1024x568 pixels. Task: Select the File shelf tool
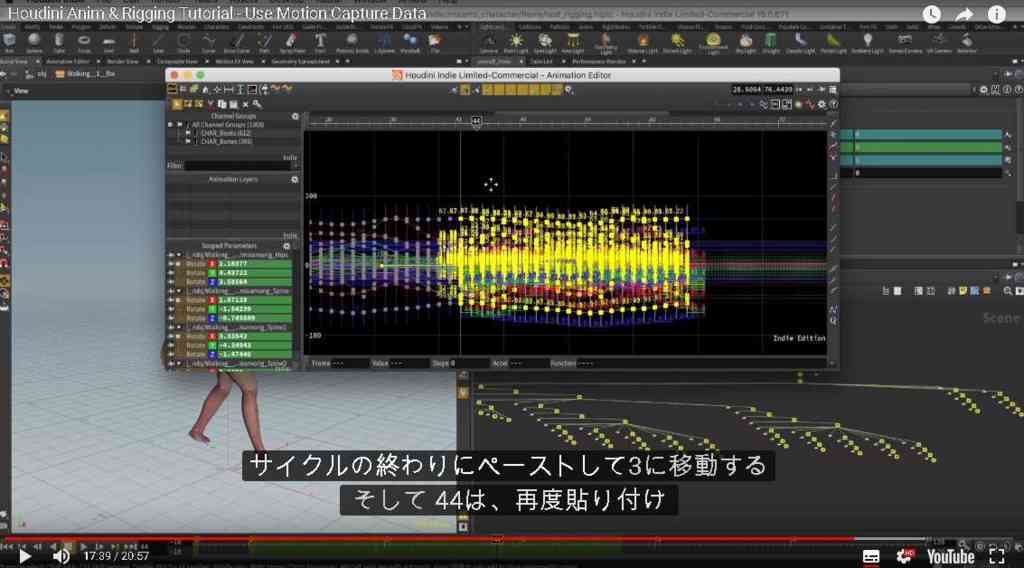tap(435, 42)
